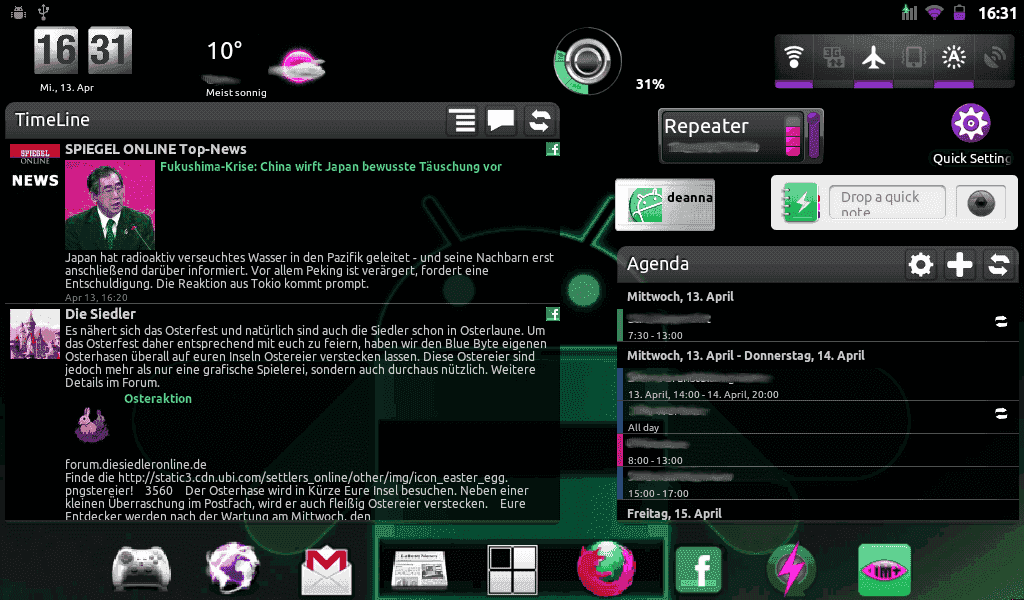1024x600 pixels.
Task: Open forum.diesiedleronline.de link
Action: (x=136, y=465)
